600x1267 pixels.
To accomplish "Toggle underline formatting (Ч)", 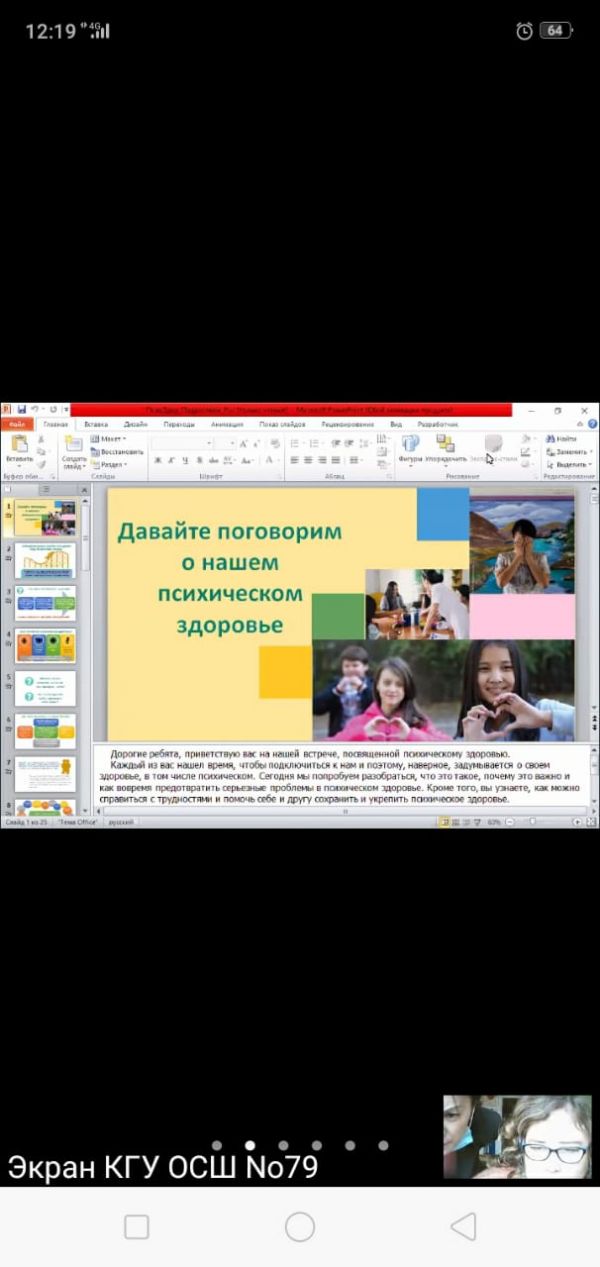I will click(185, 460).
